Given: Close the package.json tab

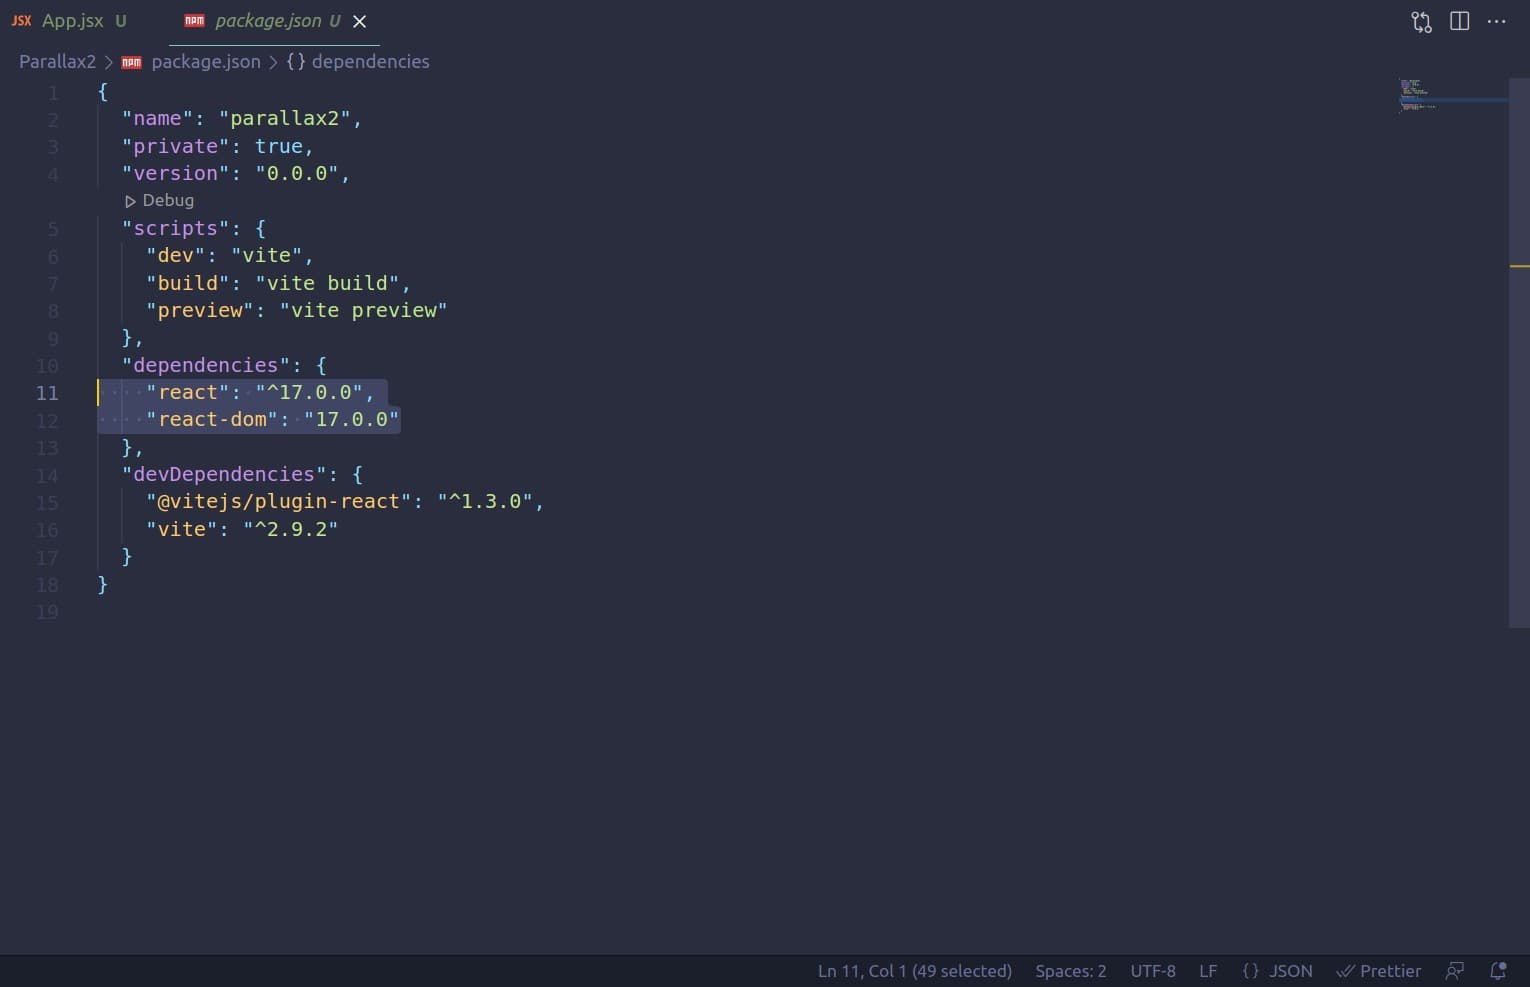Looking at the screenshot, I should click(x=360, y=21).
